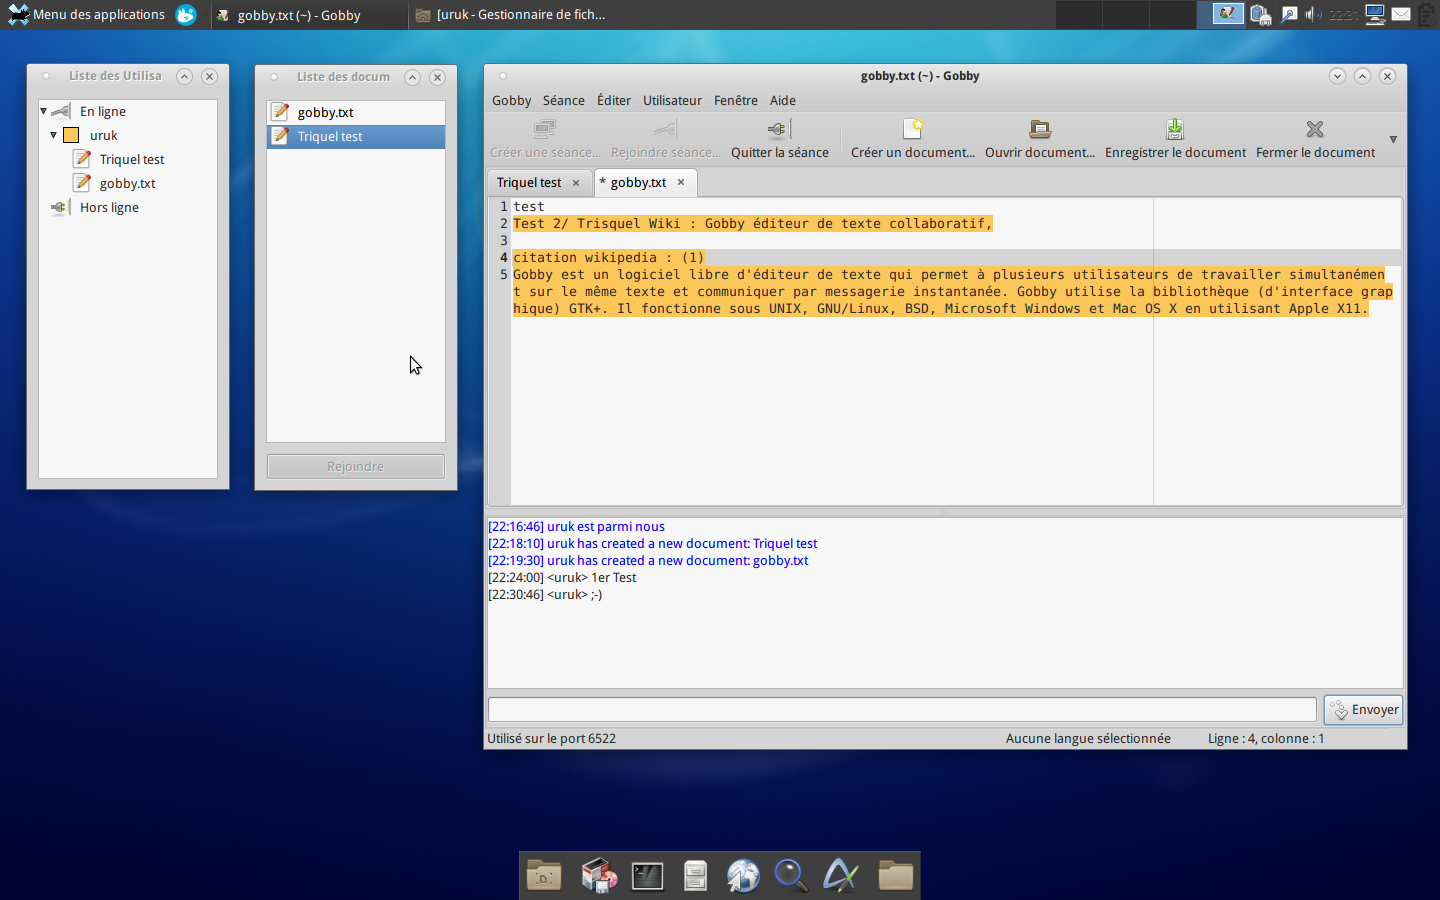Open the Aide menu

click(783, 100)
